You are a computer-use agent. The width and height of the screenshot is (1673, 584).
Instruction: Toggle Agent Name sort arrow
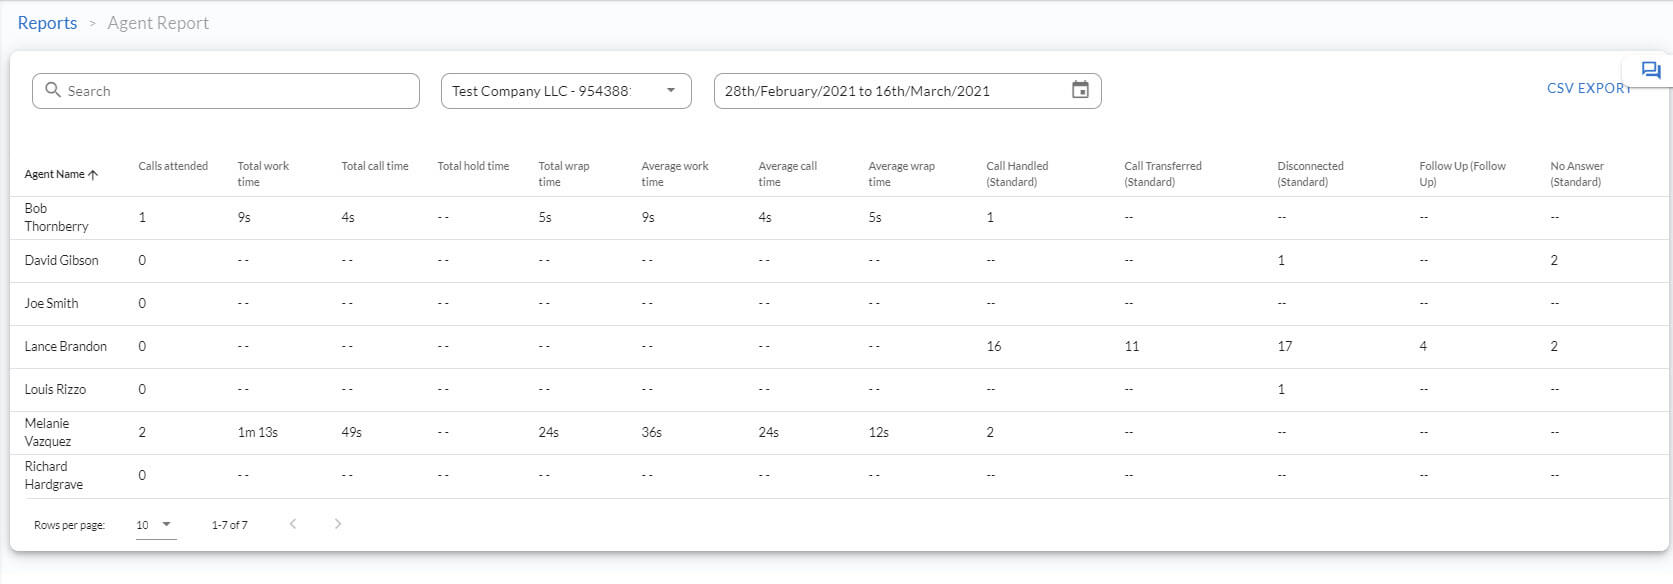click(x=93, y=174)
